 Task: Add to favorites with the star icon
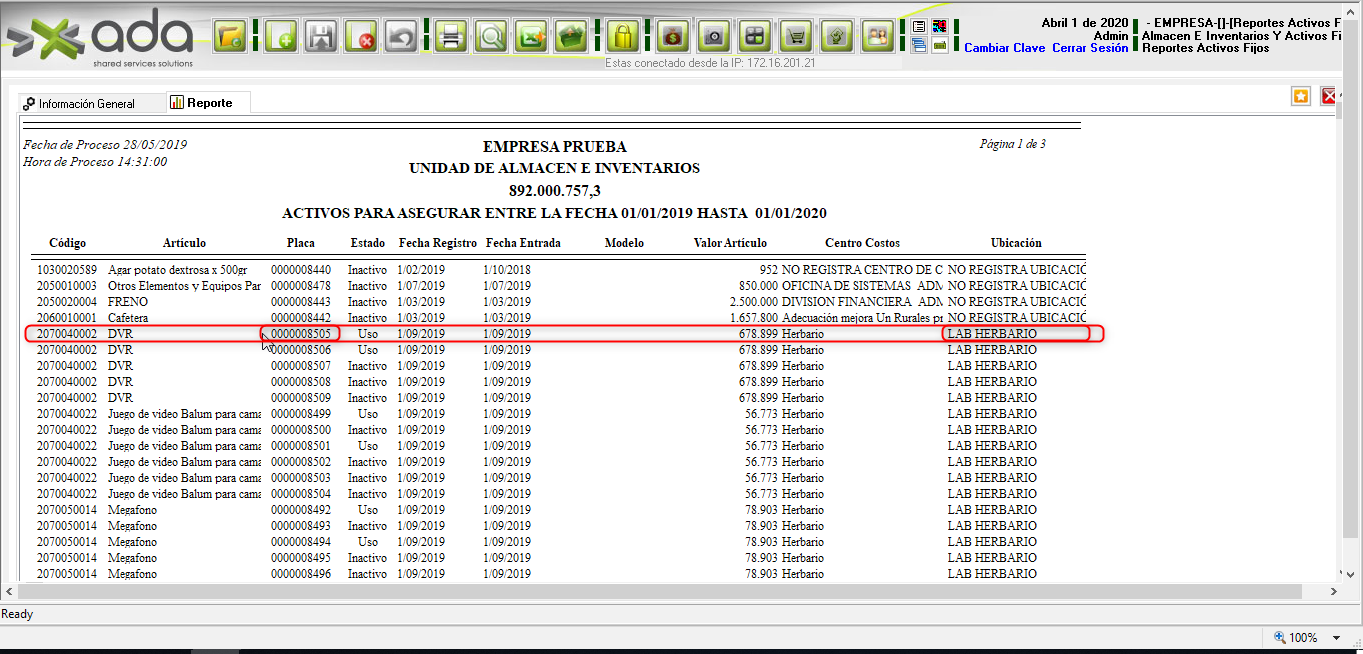[x=1300, y=96]
